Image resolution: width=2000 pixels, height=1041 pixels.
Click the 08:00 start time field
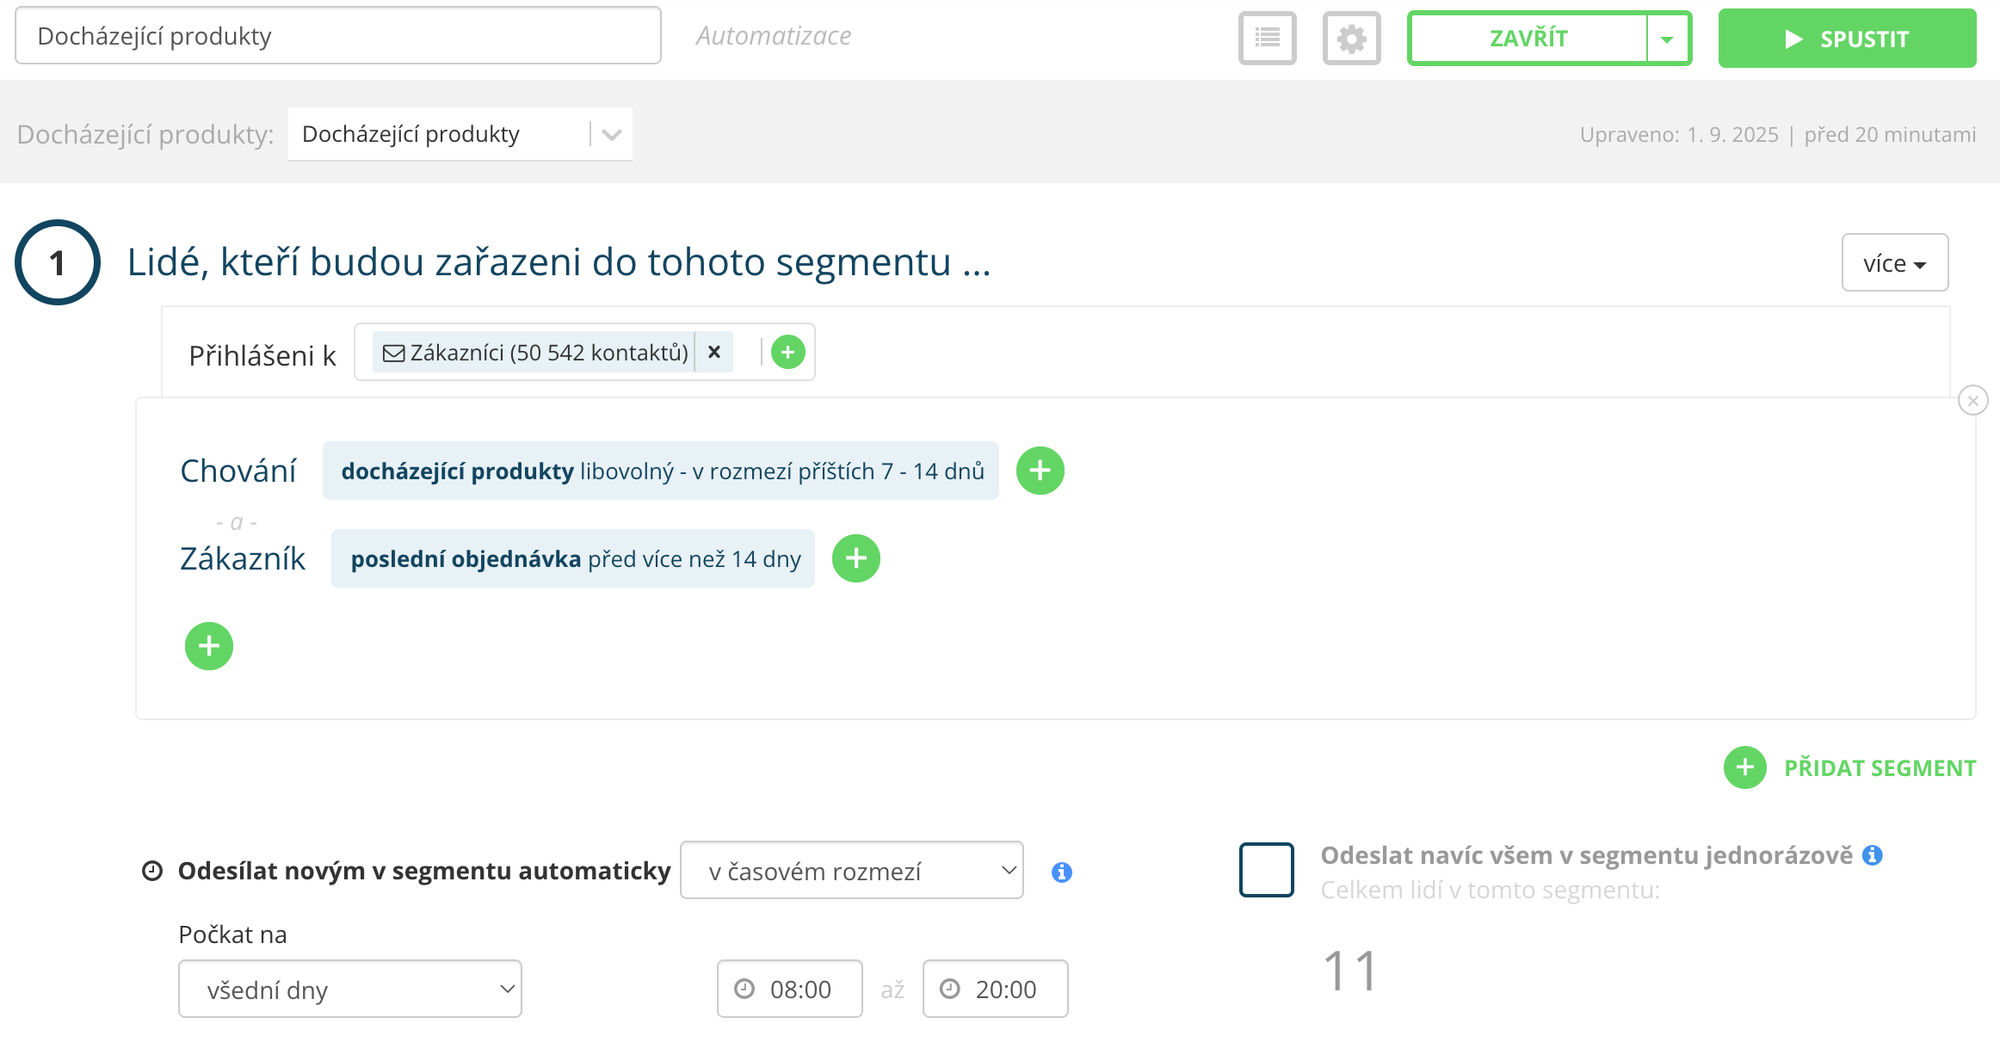[790, 989]
